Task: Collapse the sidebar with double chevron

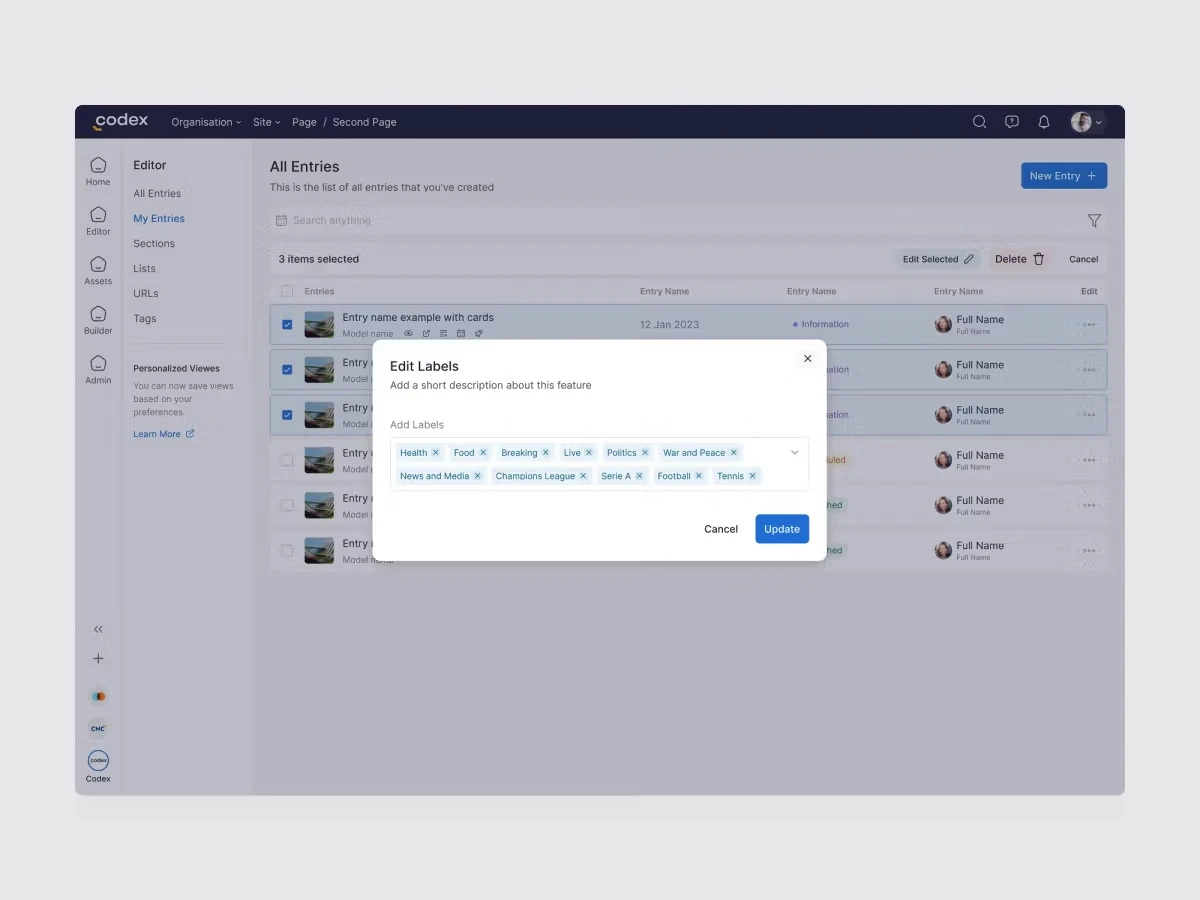Action: click(98, 629)
